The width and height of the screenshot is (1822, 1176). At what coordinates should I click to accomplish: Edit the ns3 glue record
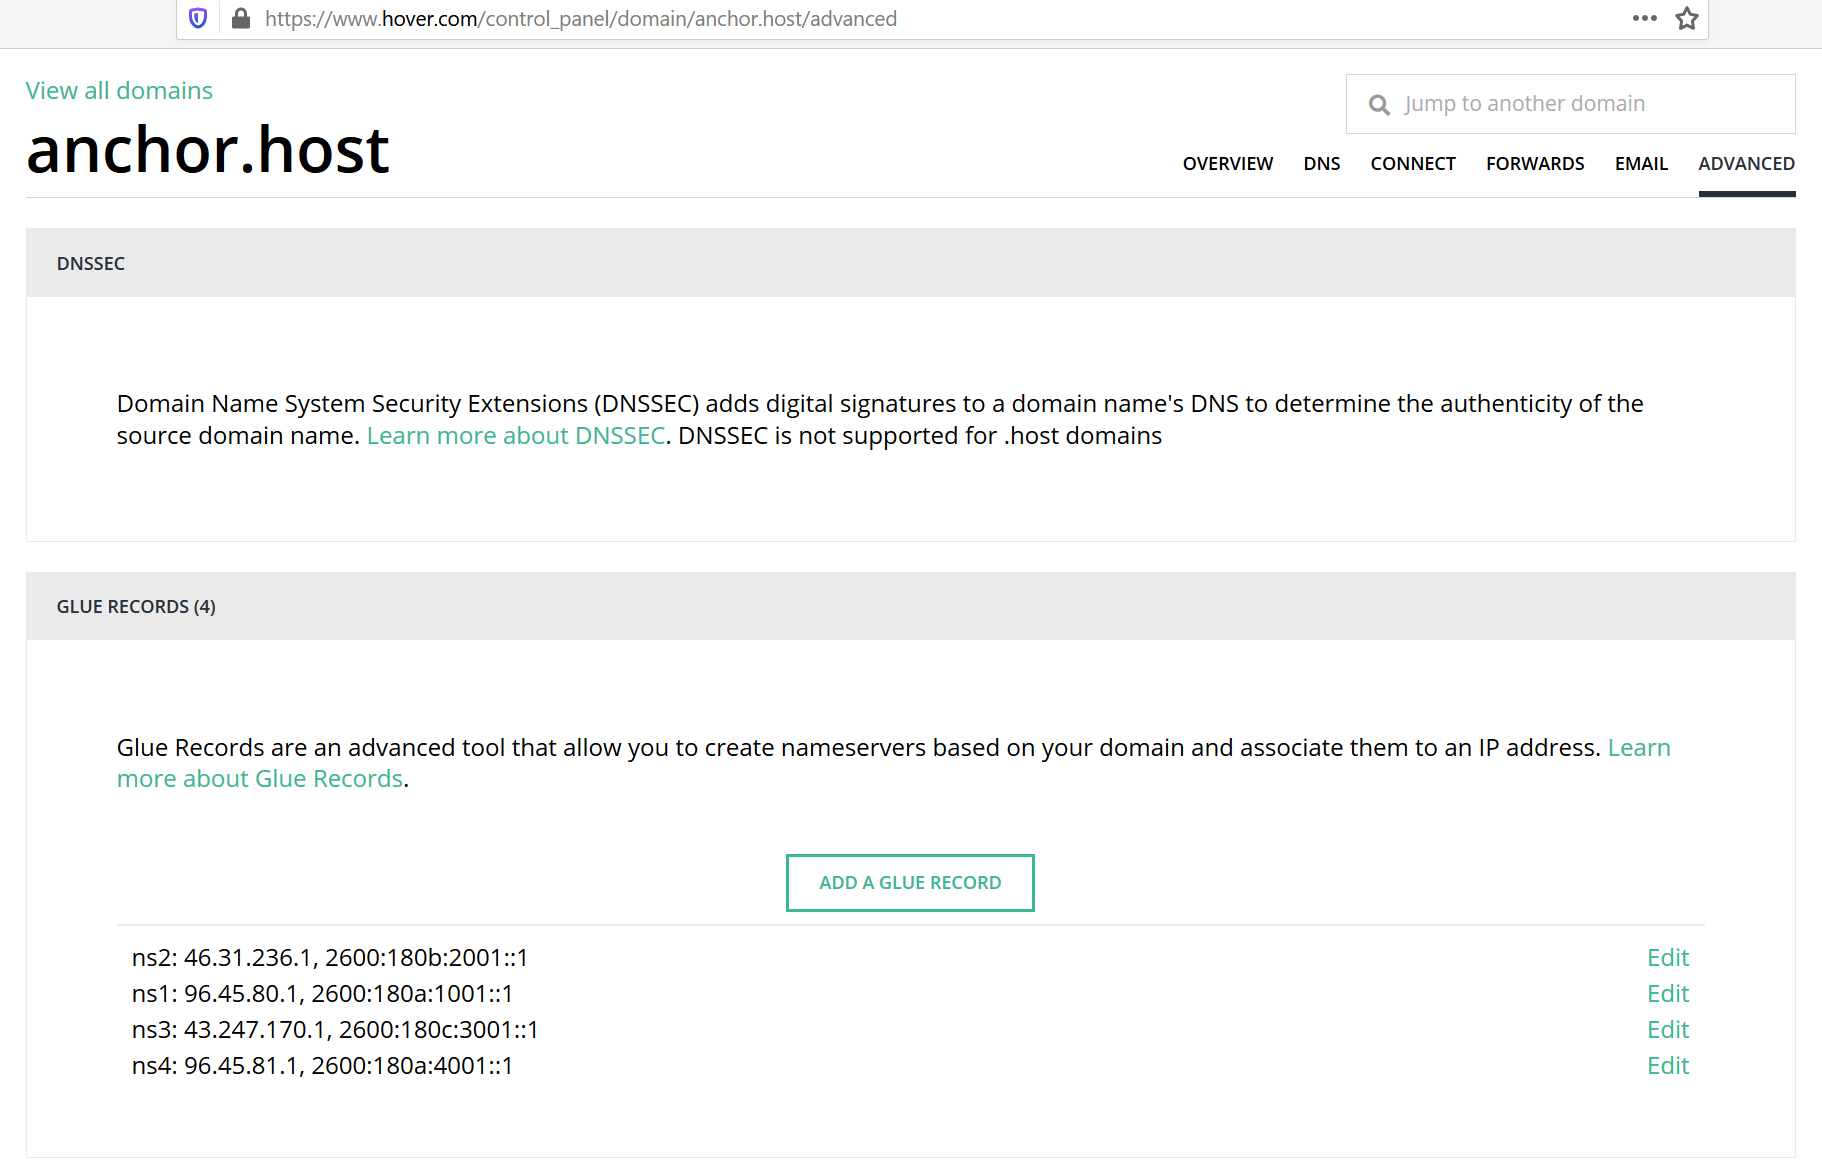(1667, 1030)
